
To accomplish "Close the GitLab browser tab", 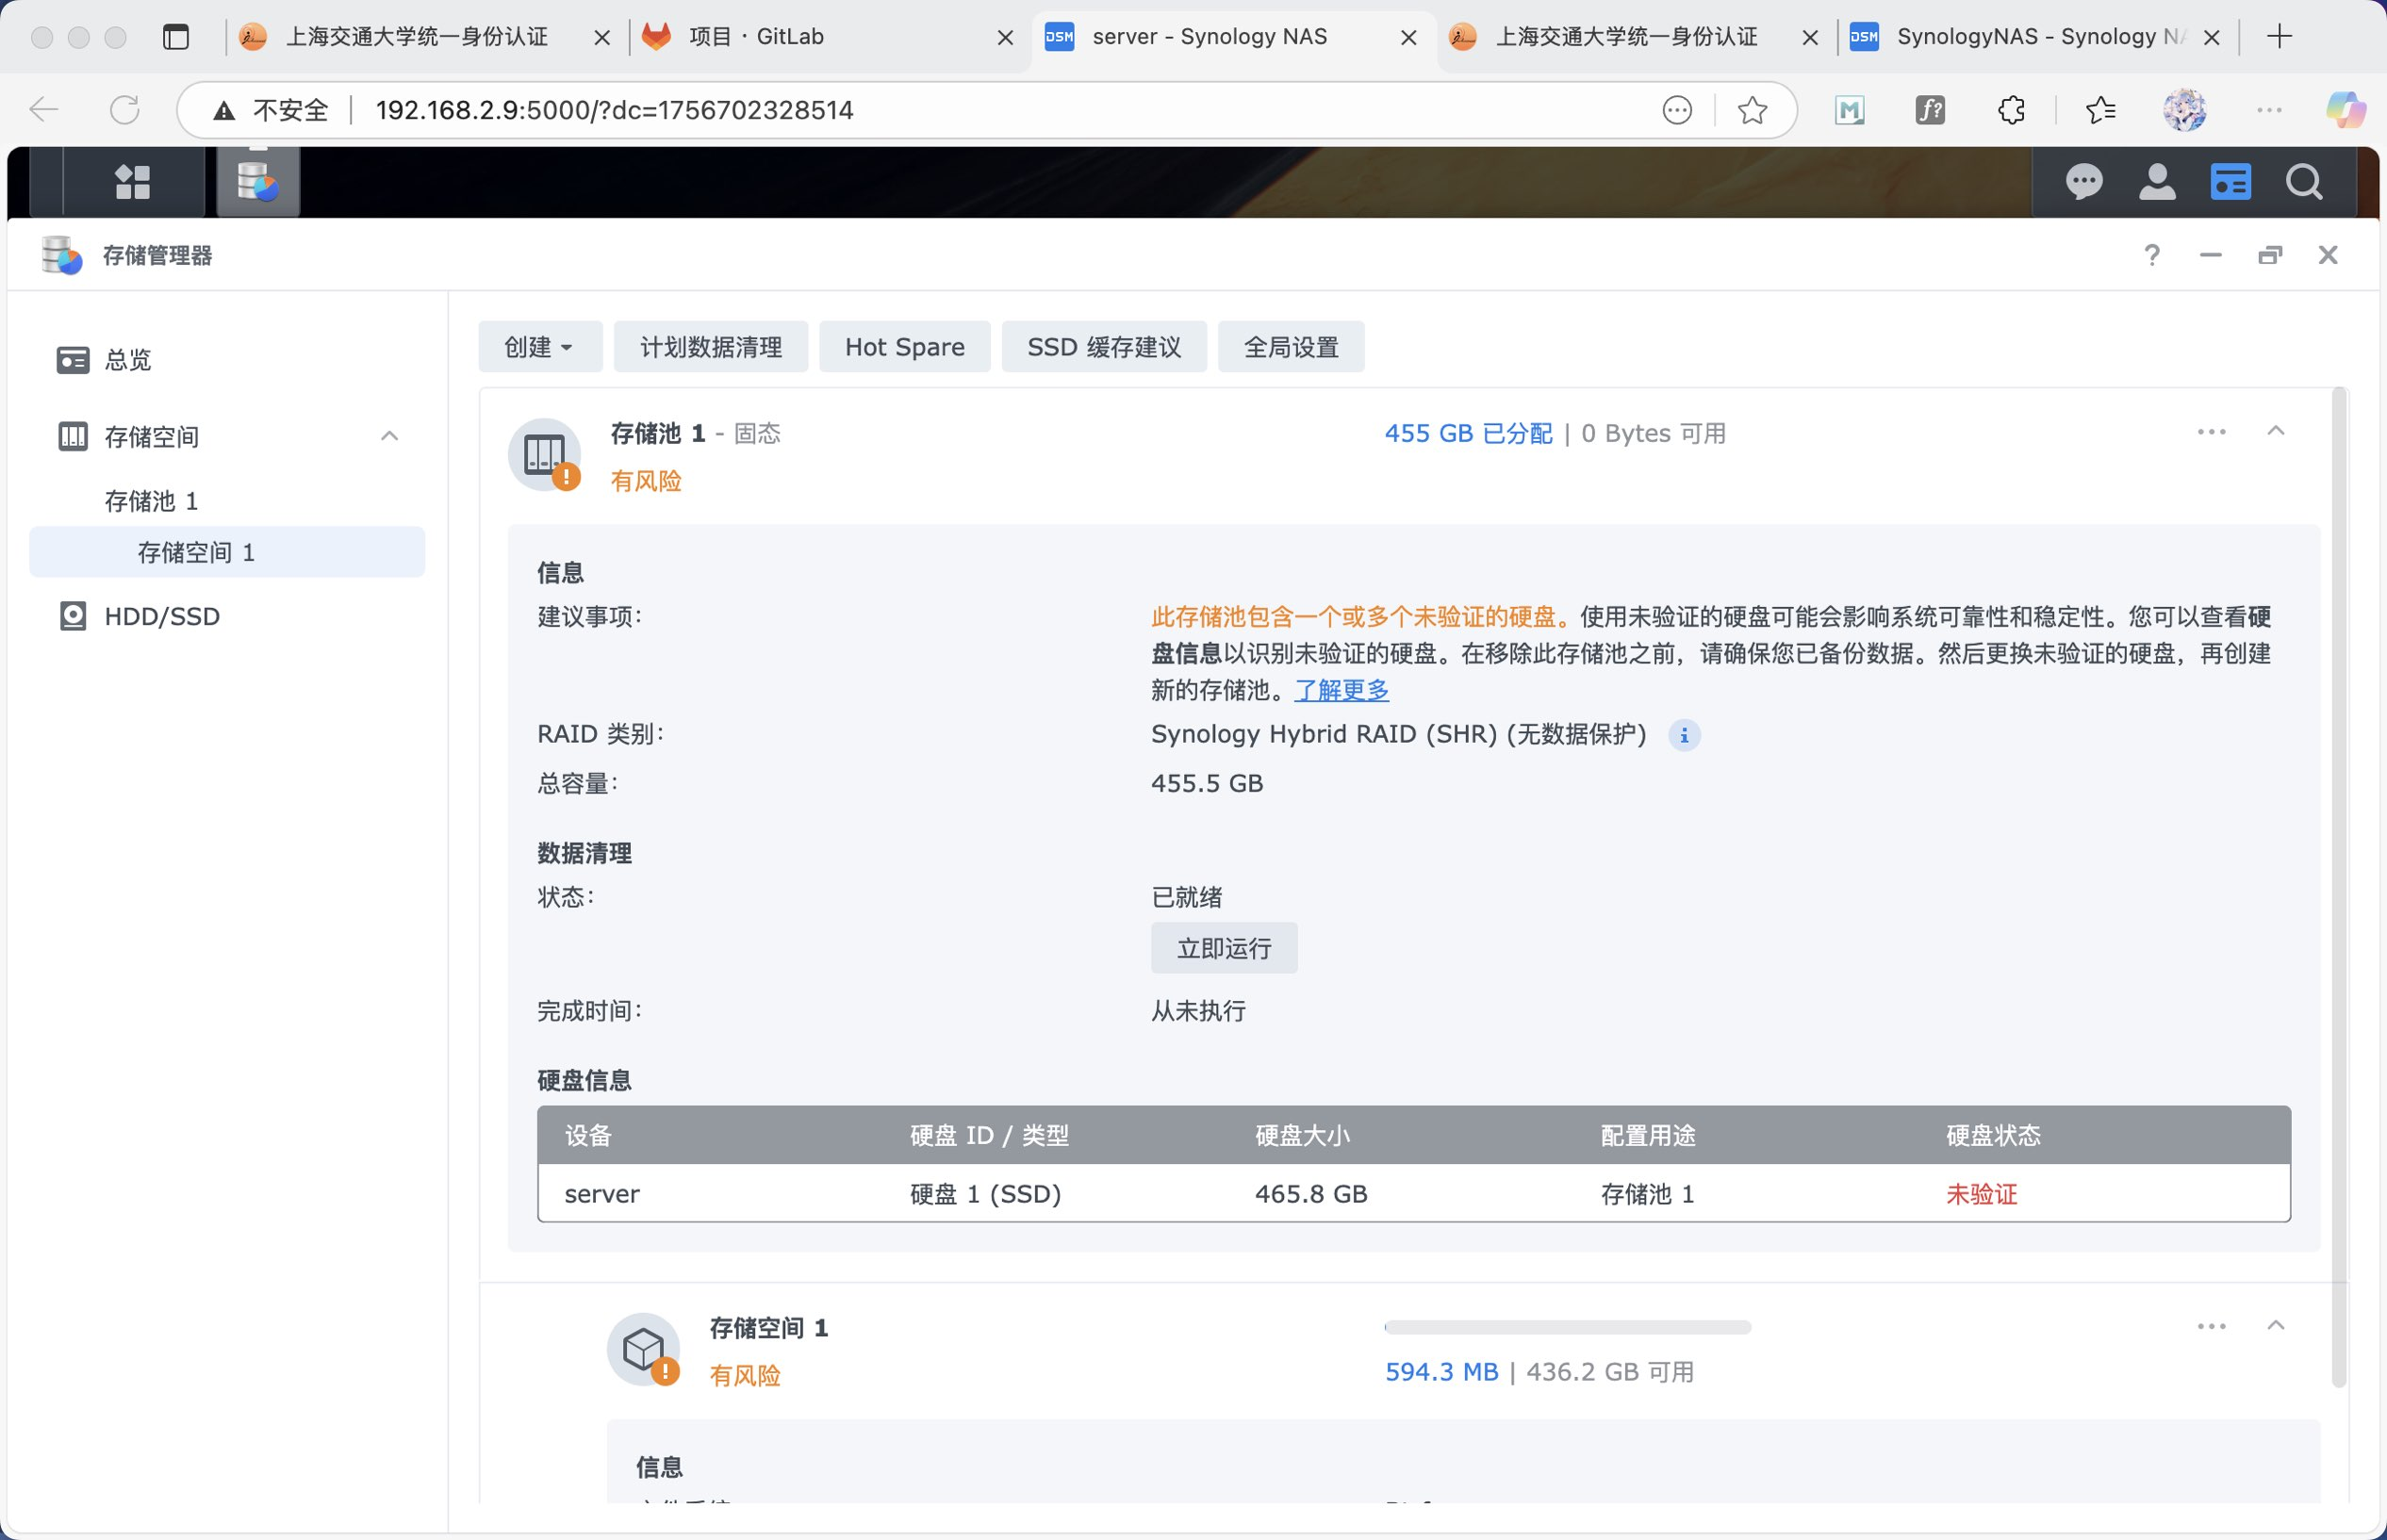I will pos(1005,38).
